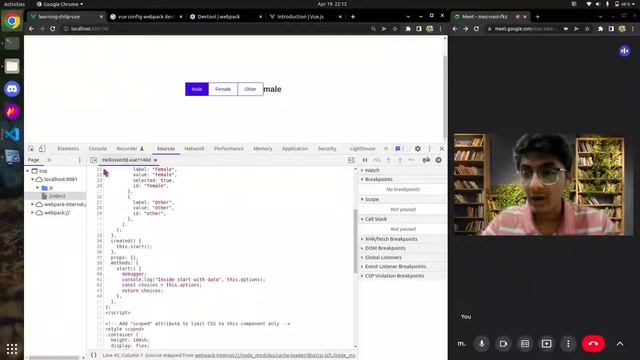The height and width of the screenshot is (360, 640).
Task: Toggle the device toolbar icon in DevTools
Action: 42,149
